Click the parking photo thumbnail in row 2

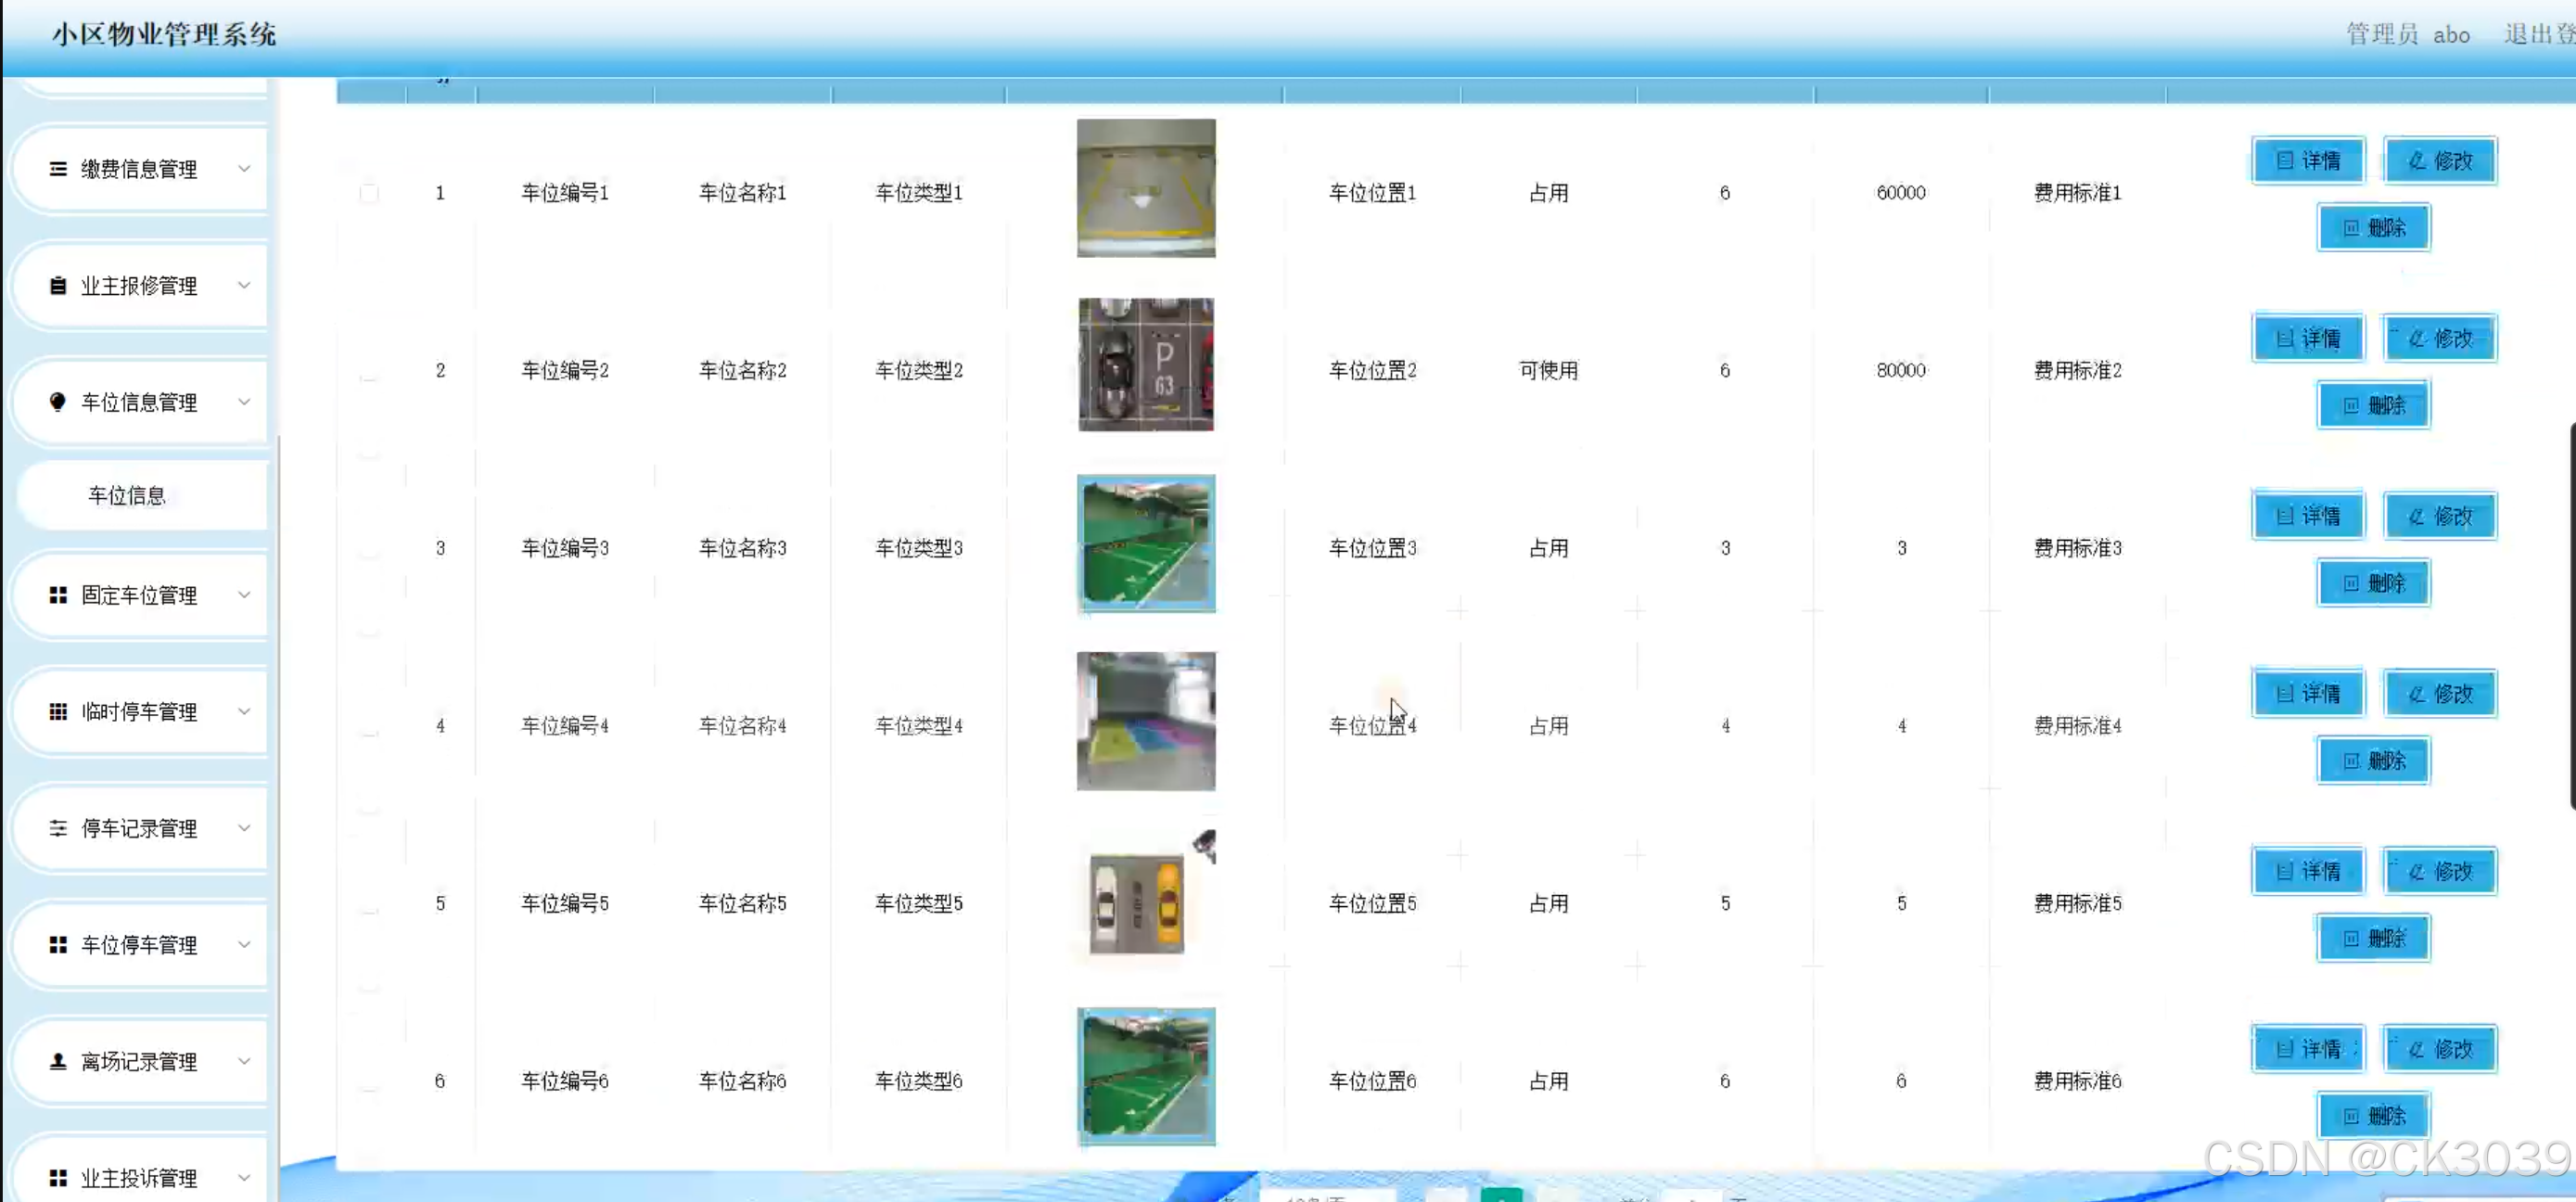click(1146, 365)
